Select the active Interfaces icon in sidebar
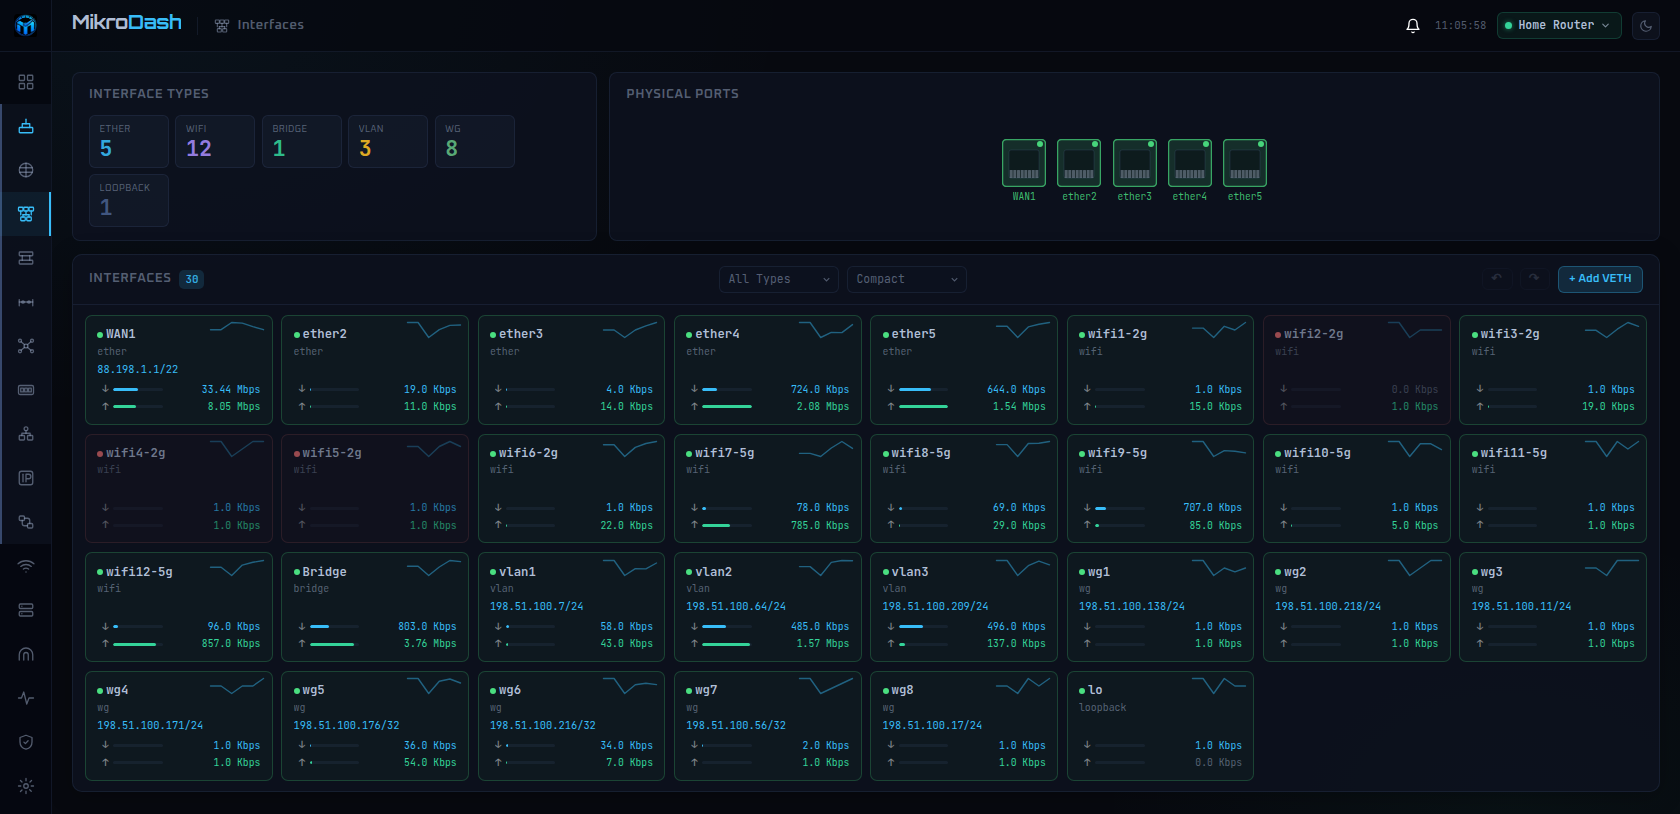 click(x=26, y=214)
